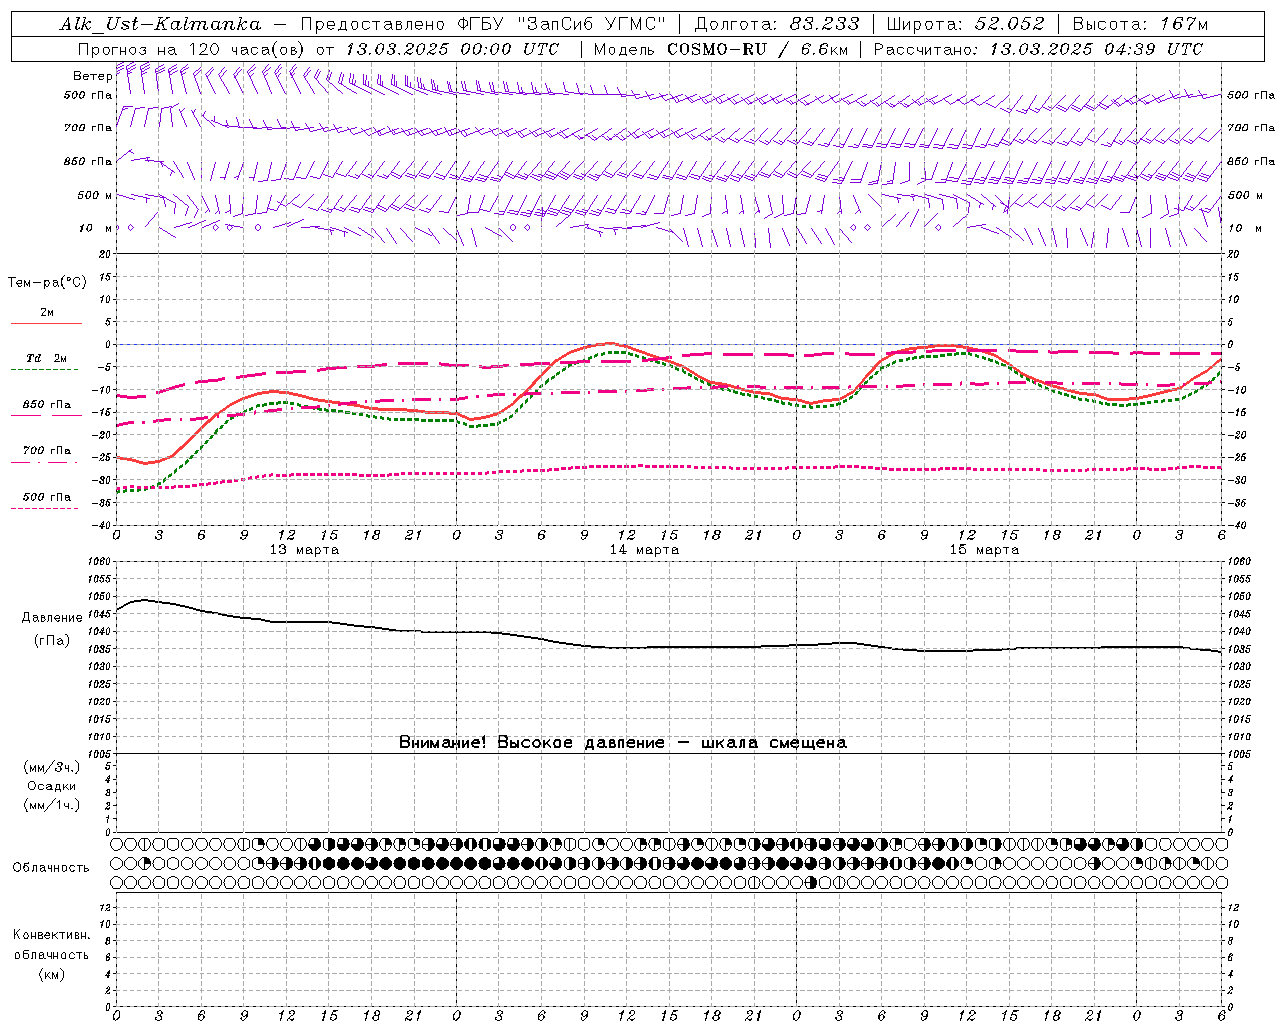Click the red line swatch under 2м legend
The width and height of the screenshot is (1280, 1024).
46,323
